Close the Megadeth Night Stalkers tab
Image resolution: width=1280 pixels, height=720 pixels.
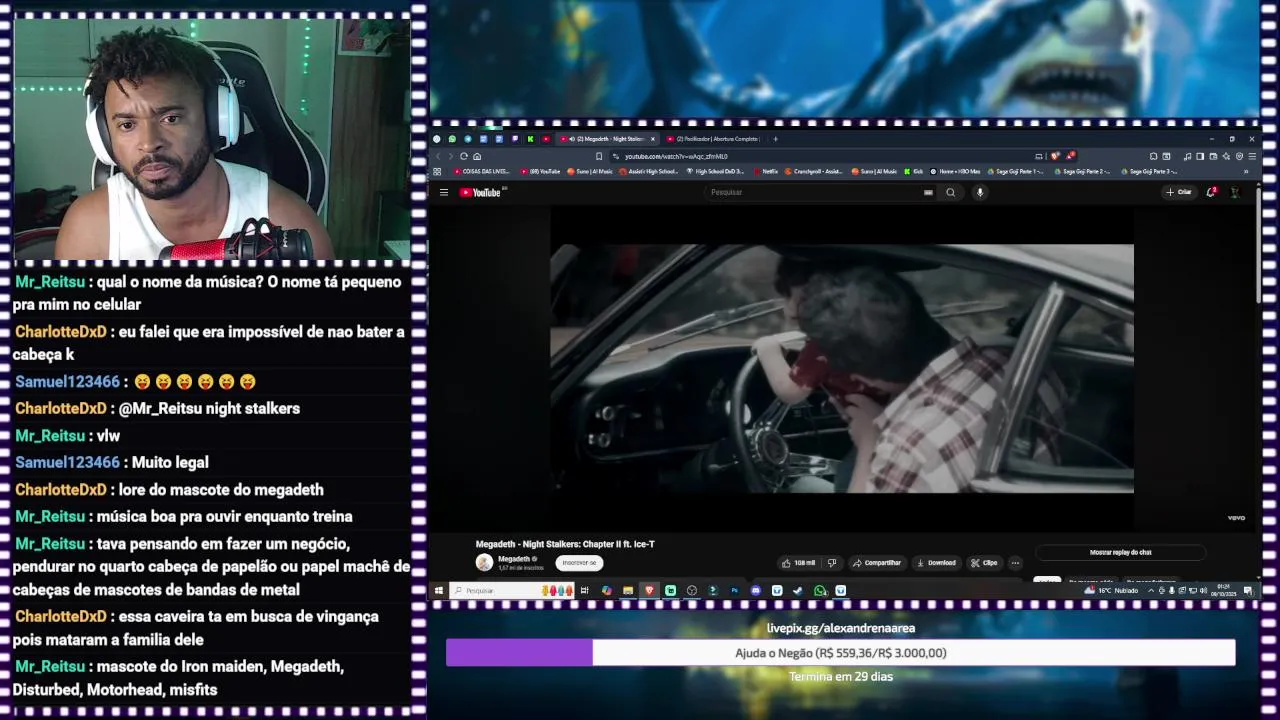coord(653,139)
